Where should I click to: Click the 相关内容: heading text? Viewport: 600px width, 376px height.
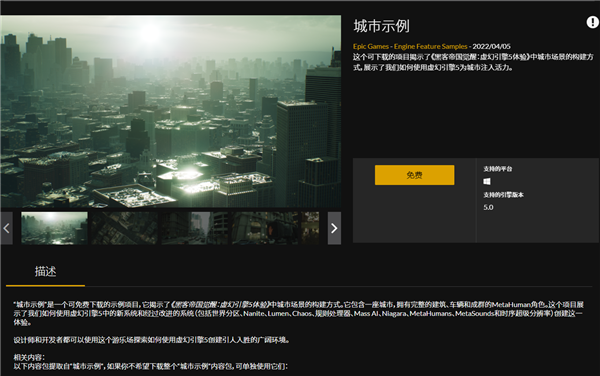pos(29,357)
